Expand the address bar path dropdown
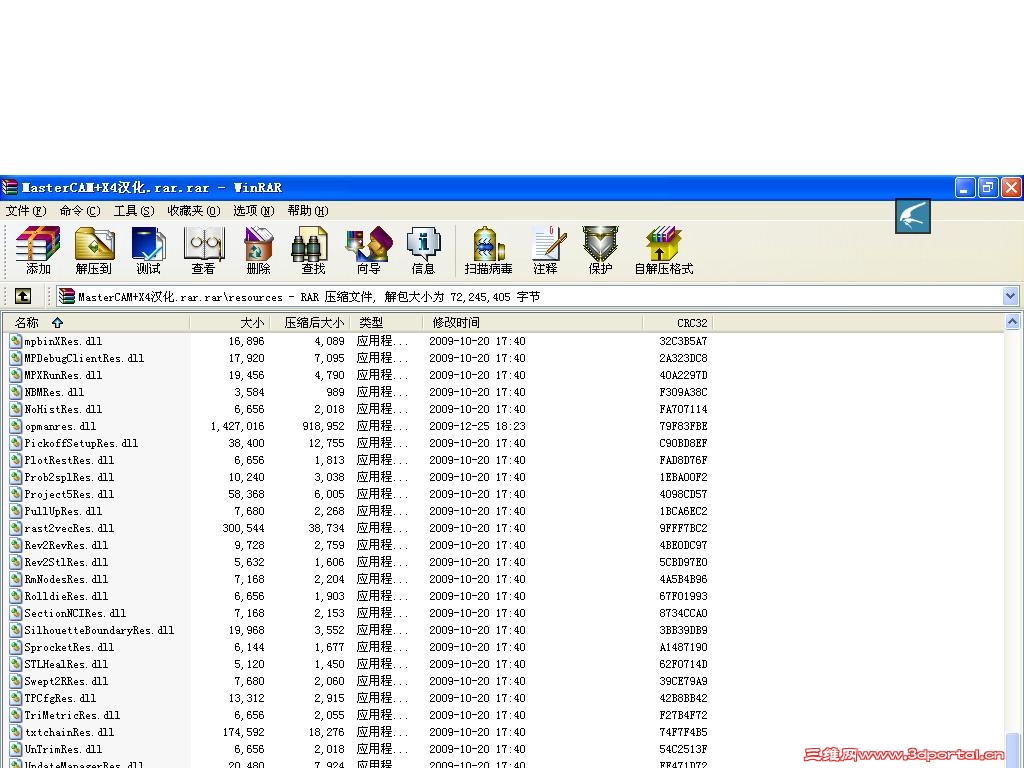 tap(1010, 296)
